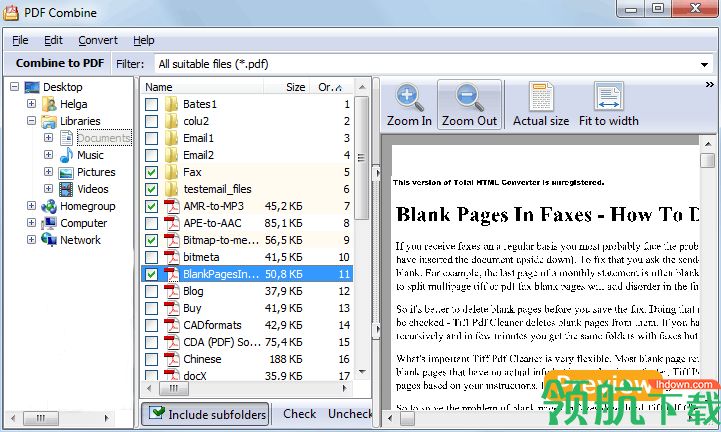Collapse the Libraries tree node
The width and height of the screenshot is (721, 432).
click(31, 121)
